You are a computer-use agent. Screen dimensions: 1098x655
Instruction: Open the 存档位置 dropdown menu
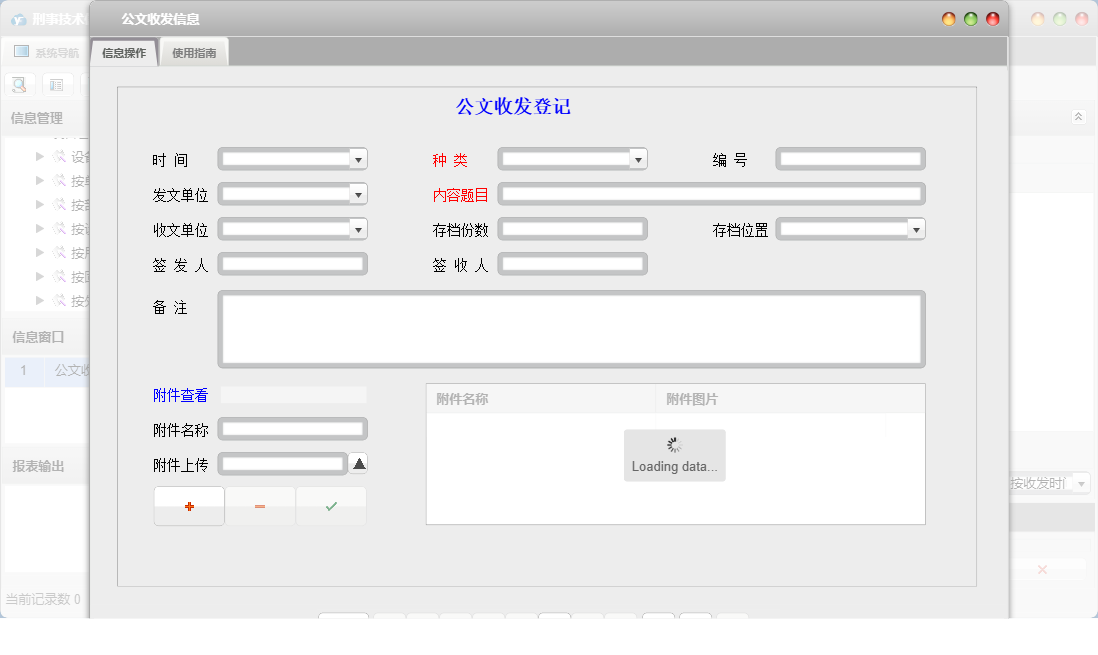click(x=915, y=229)
